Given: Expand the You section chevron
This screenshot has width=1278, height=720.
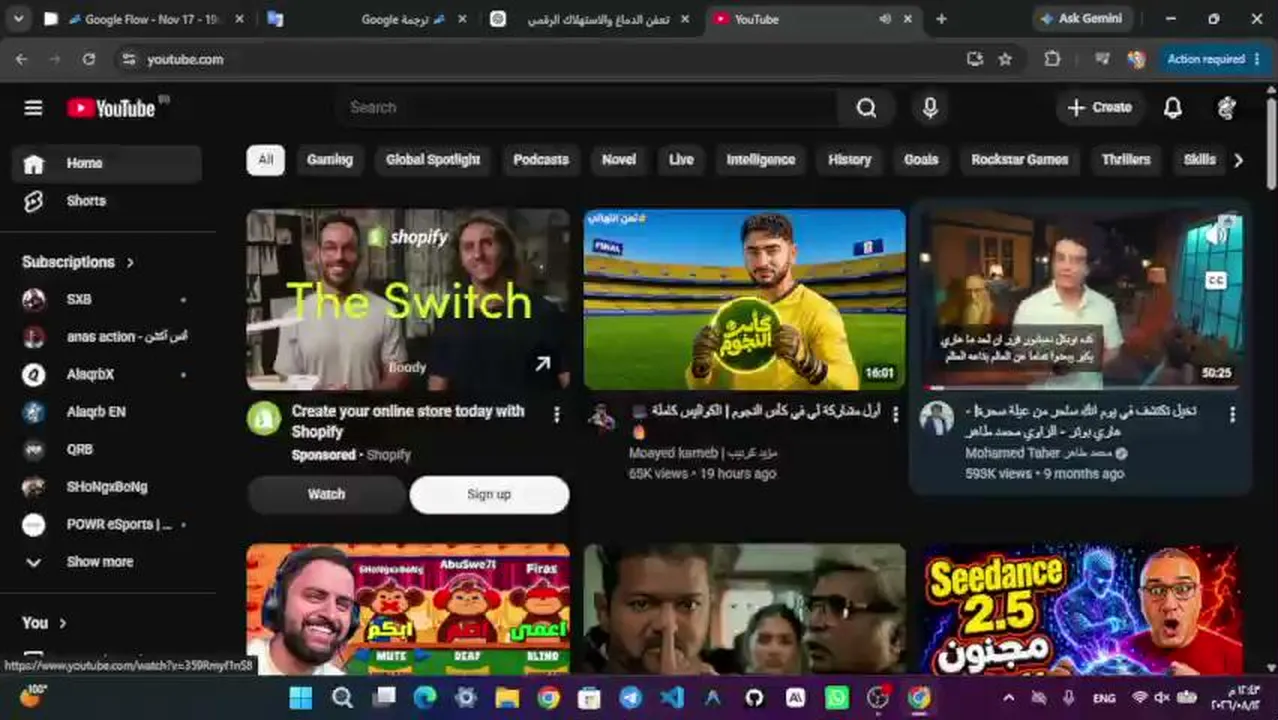Looking at the screenshot, I should 62,623.
